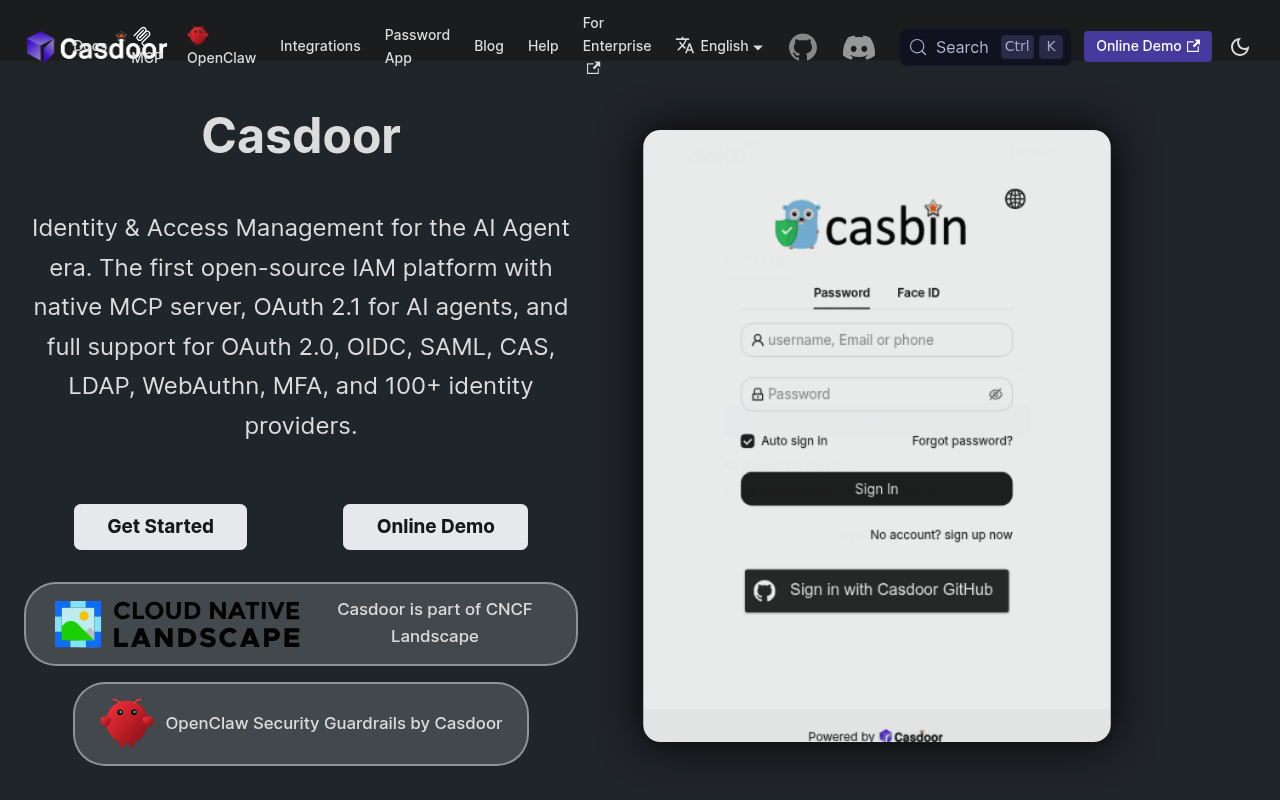The image size is (1280, 800).
Task: Open the Integrations menu item
Action: (x=320, y=46)
